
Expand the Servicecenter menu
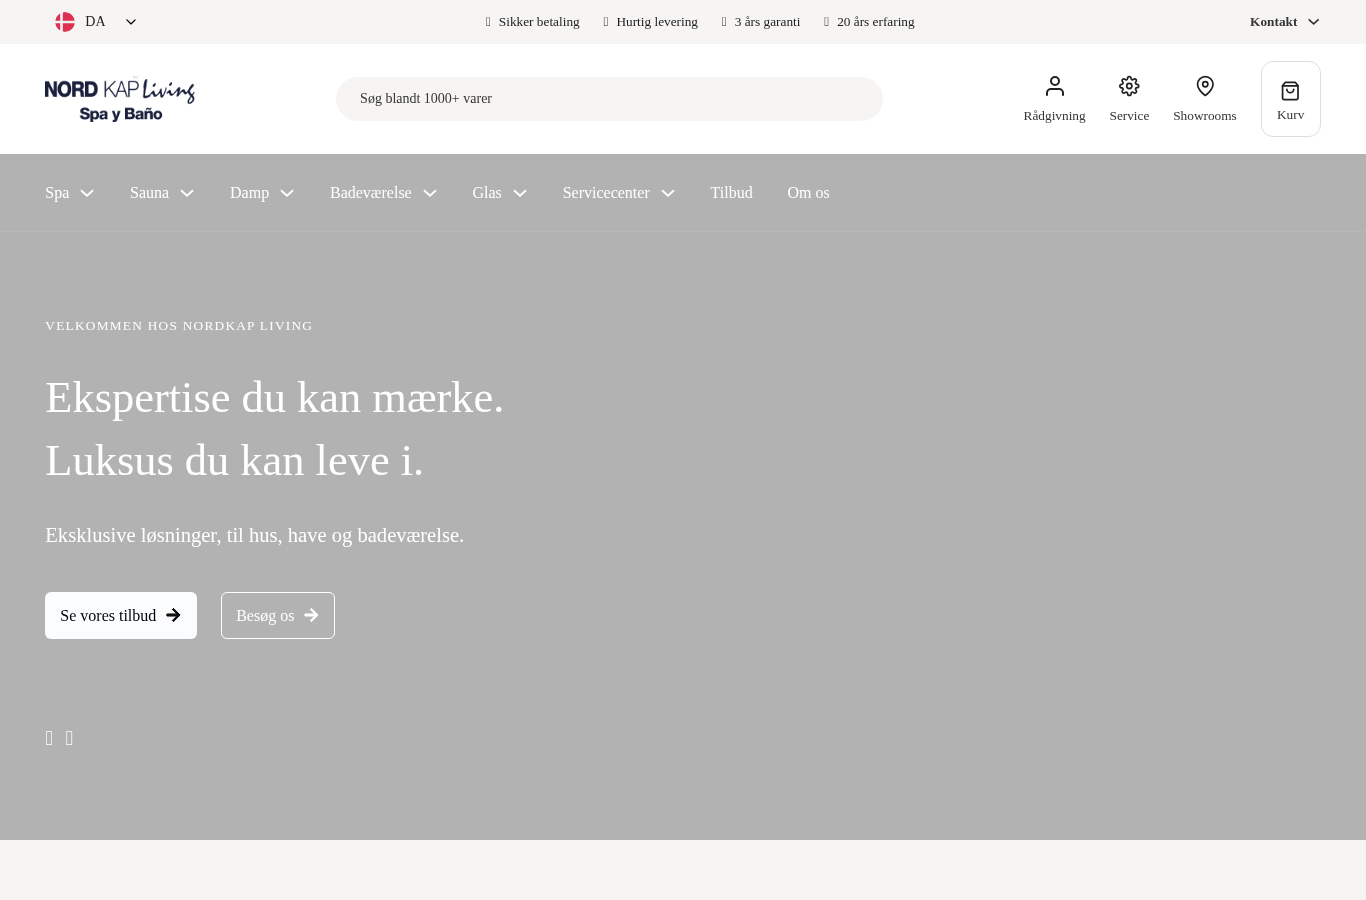(x=619, y=193)
